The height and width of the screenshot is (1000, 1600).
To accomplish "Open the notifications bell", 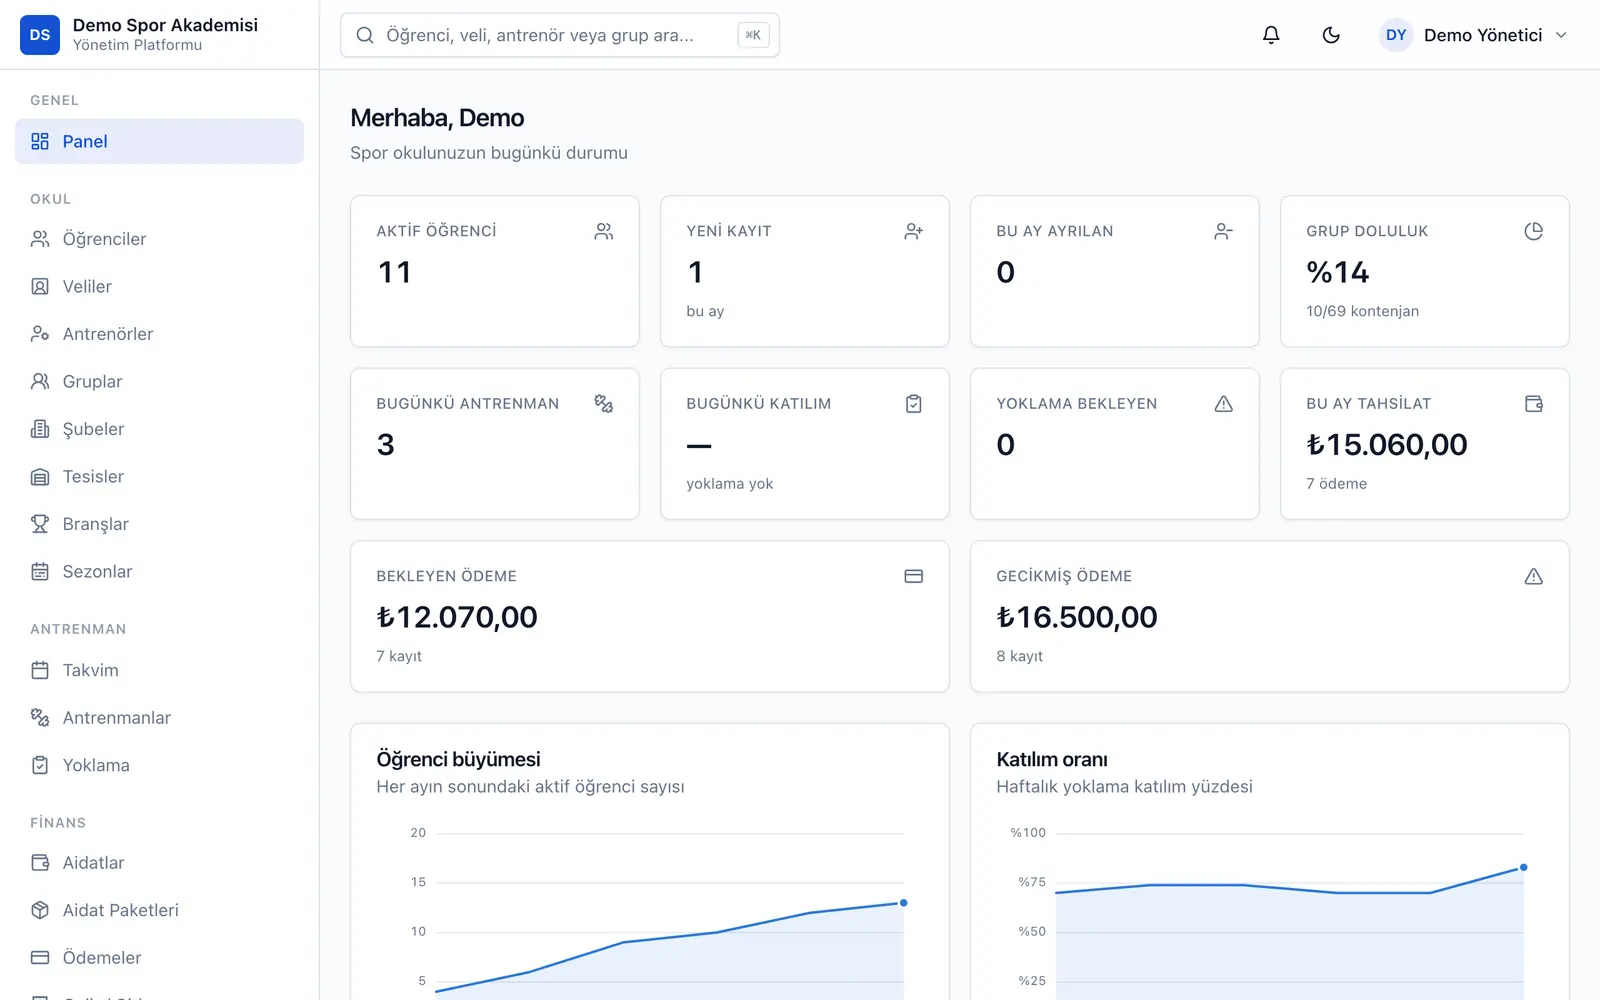I will (x=1271, y=35).
